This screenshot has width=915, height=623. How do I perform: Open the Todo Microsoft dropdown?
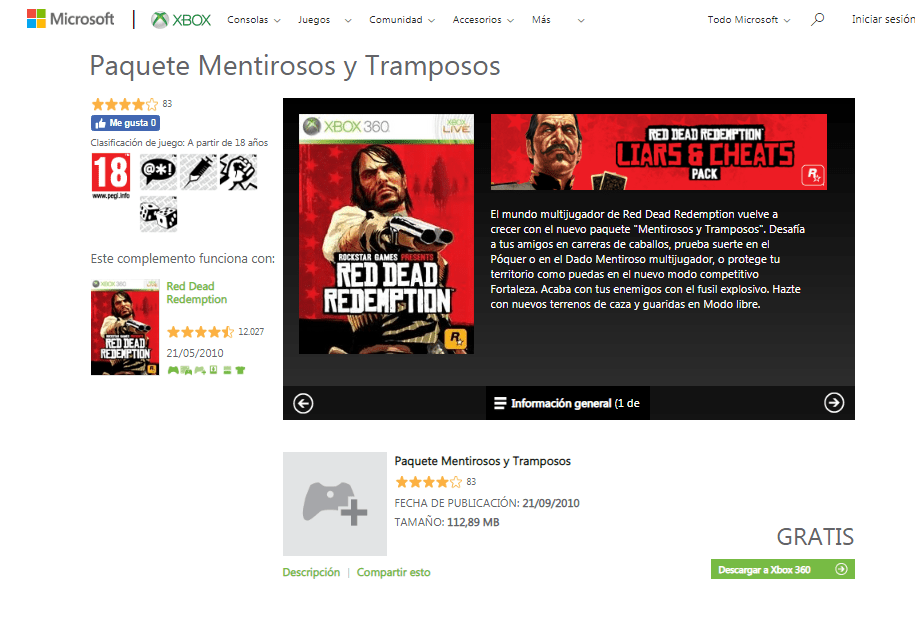point(749,20)
